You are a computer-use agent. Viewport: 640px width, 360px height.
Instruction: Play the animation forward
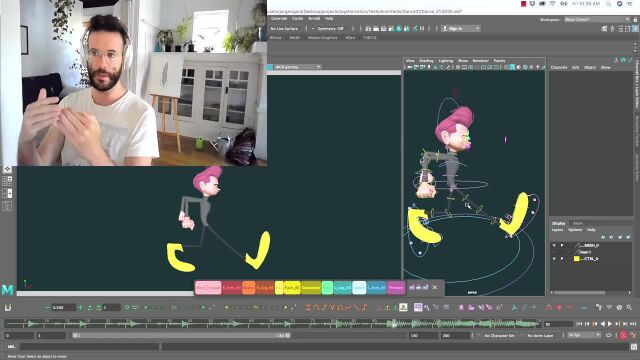(x=610, y=324)
